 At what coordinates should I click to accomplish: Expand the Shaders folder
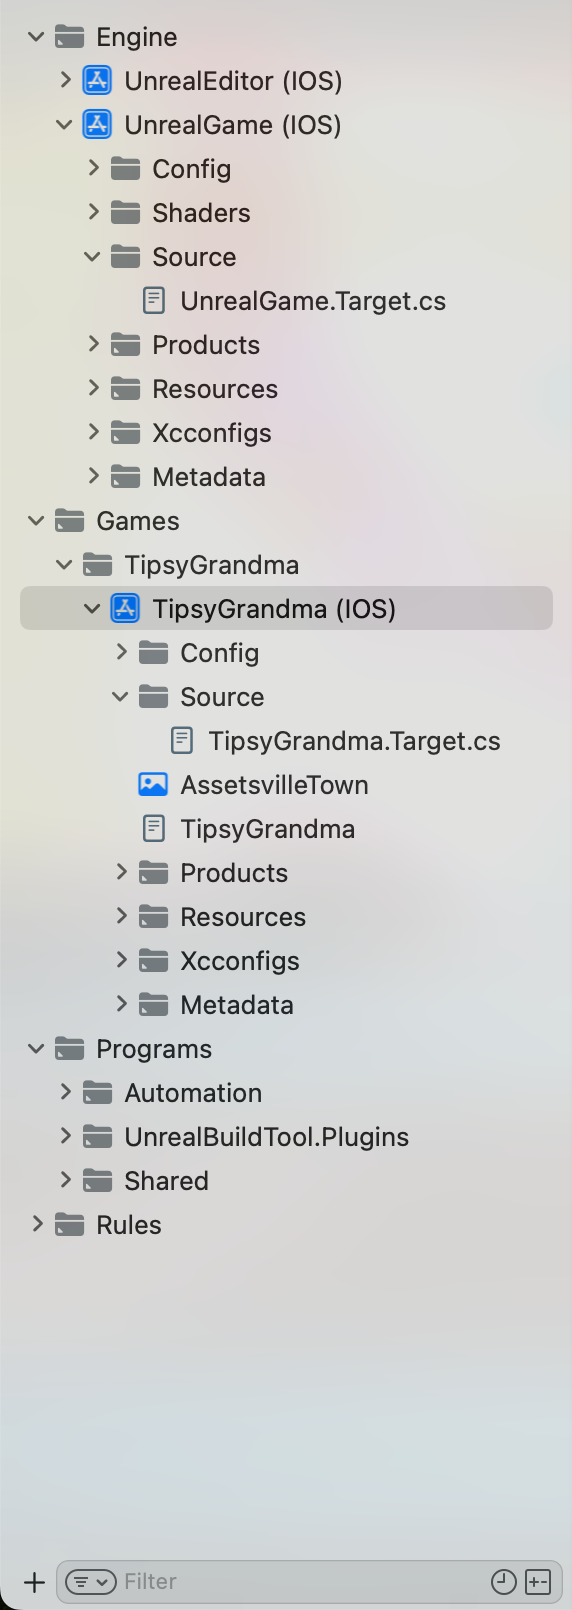(x=93, y=212)
